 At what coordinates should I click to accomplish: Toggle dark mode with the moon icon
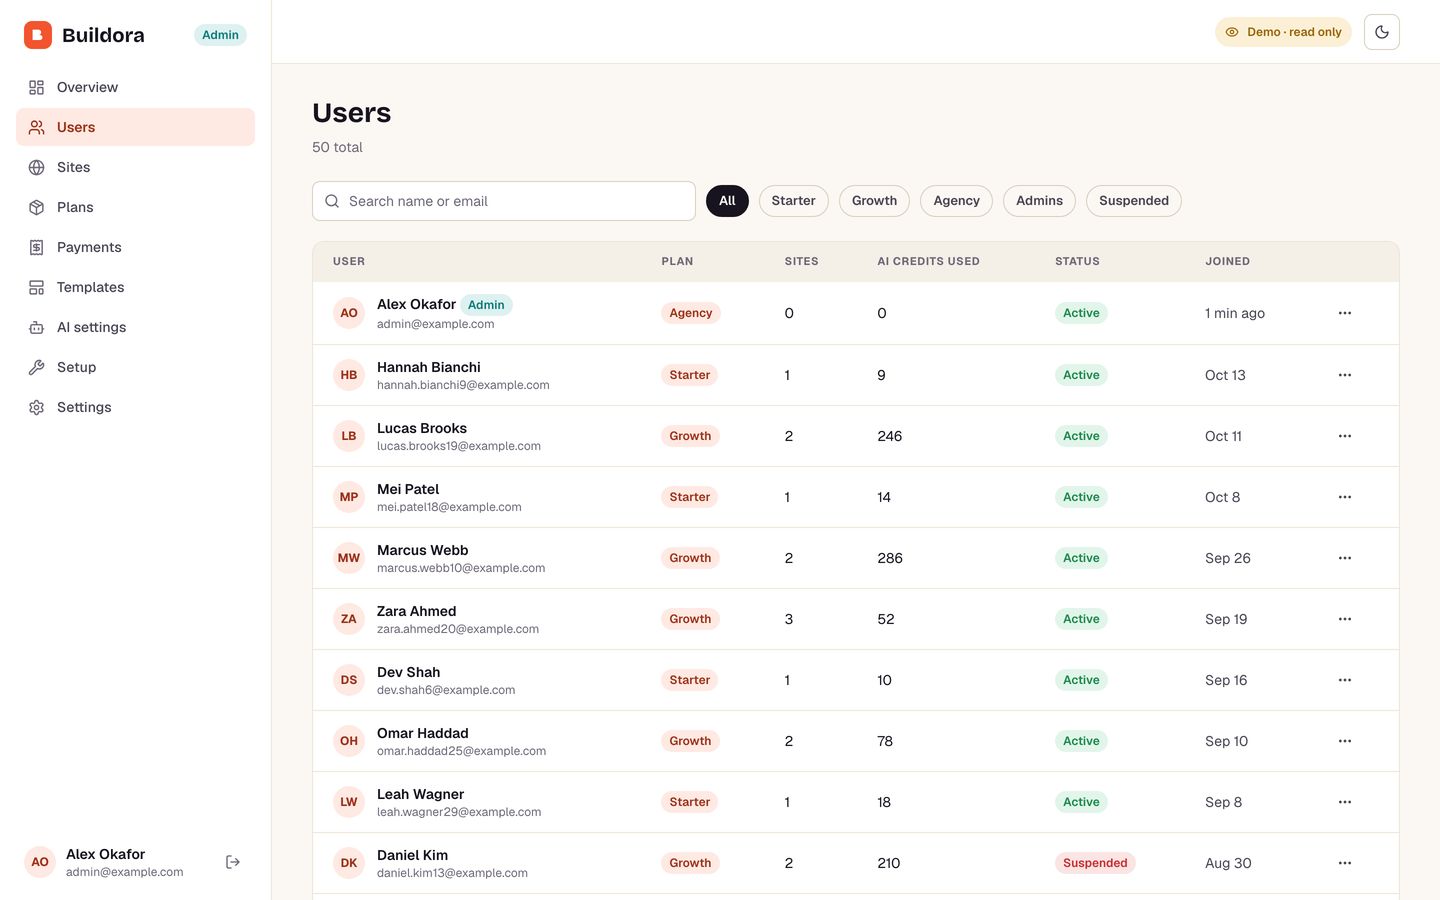click(1382, 32)
